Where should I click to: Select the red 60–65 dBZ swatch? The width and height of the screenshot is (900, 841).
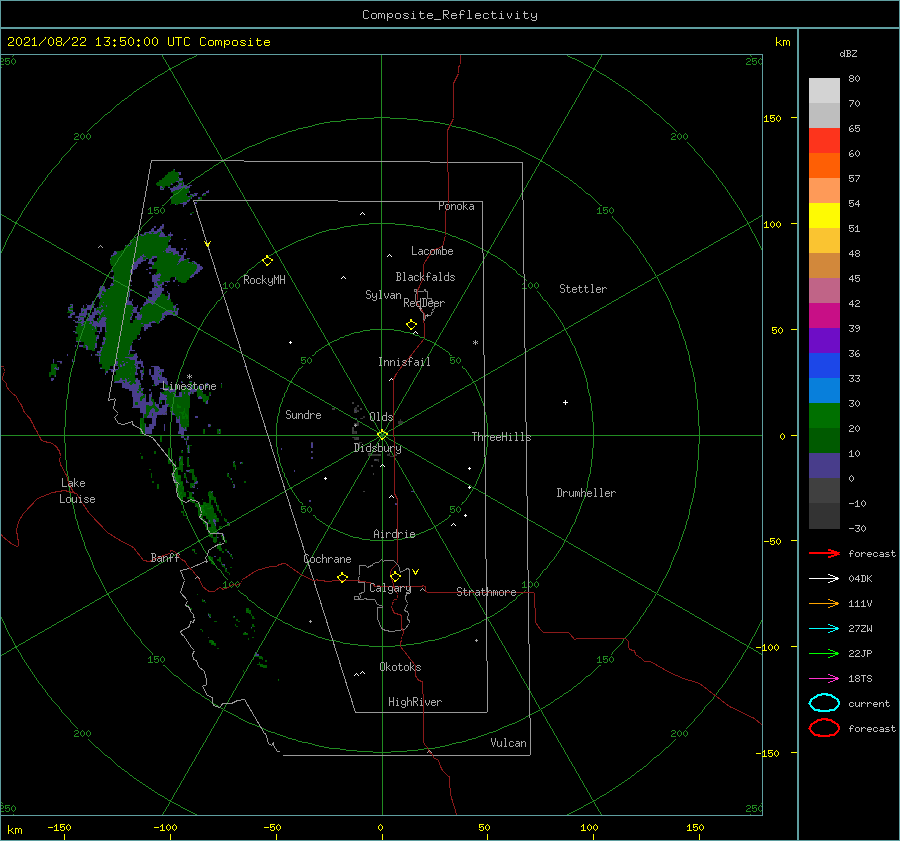point(824,141)
